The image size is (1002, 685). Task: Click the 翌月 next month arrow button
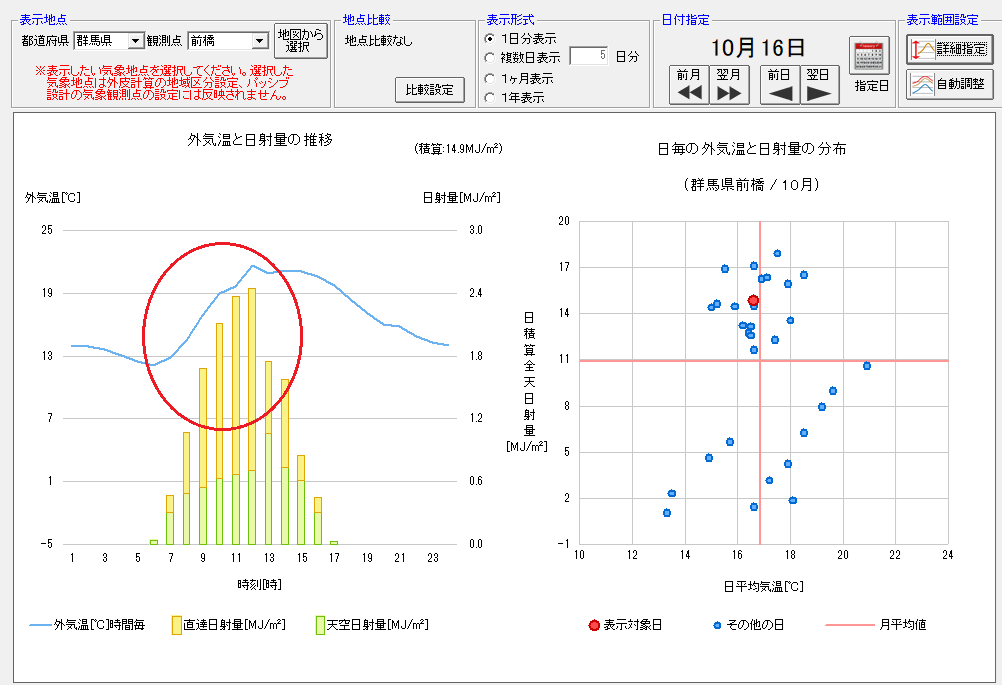pos(729,85)
